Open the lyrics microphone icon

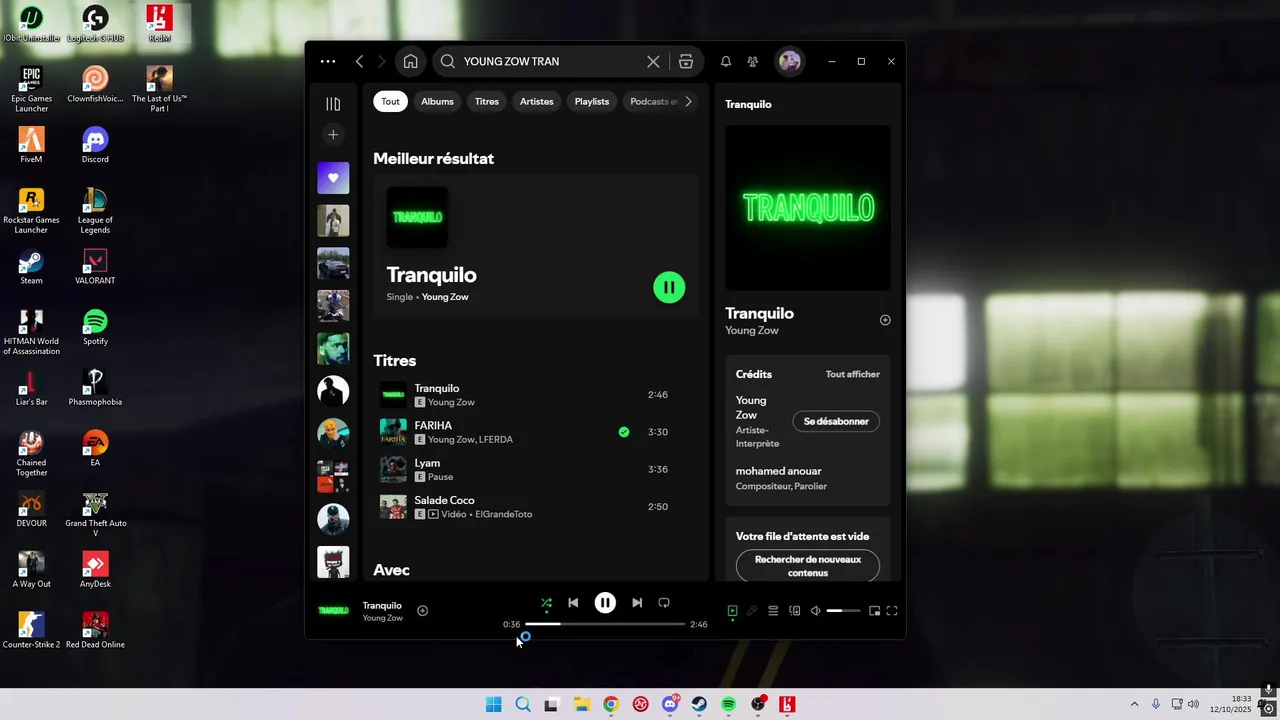tap(752, 611)
